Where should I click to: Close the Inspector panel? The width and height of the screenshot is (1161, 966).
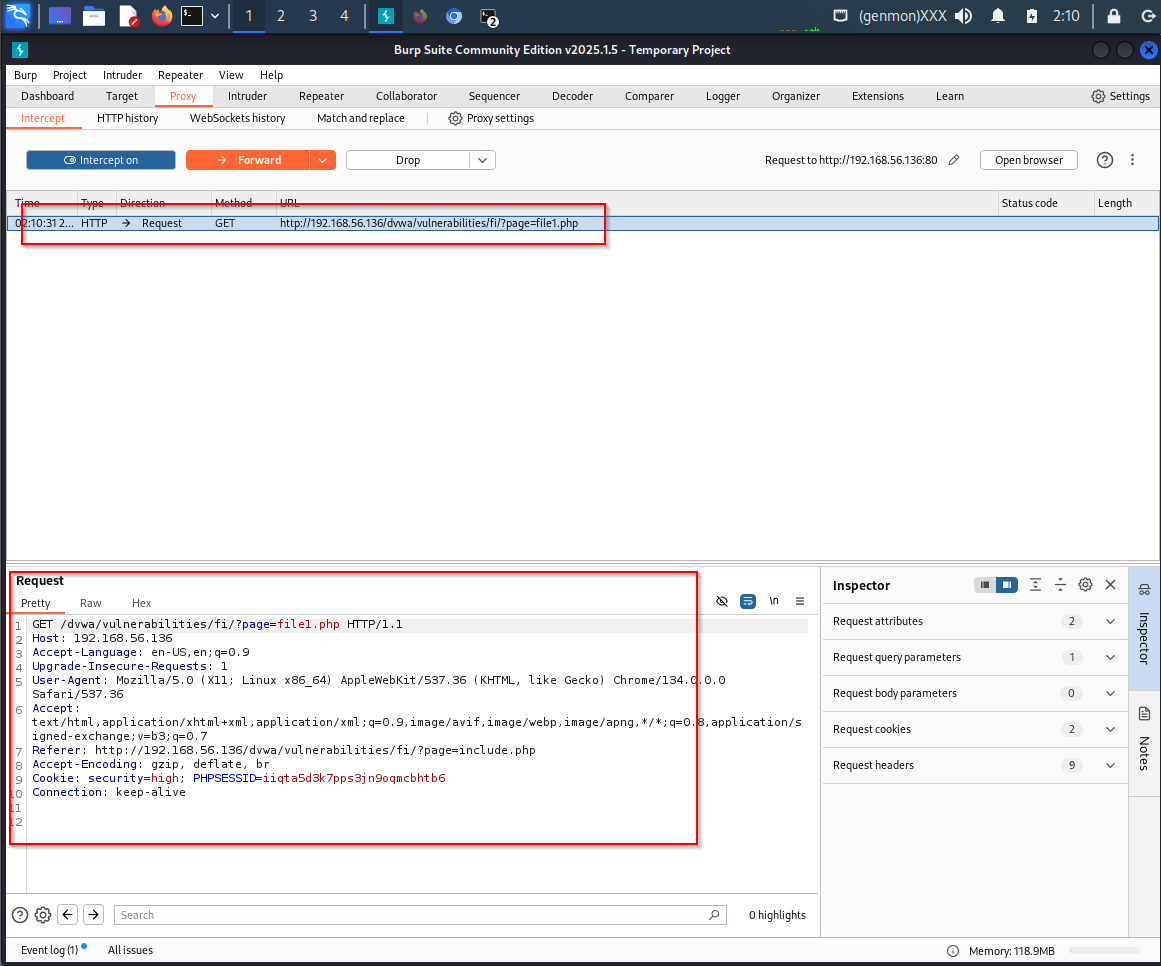pos(1111,585)
